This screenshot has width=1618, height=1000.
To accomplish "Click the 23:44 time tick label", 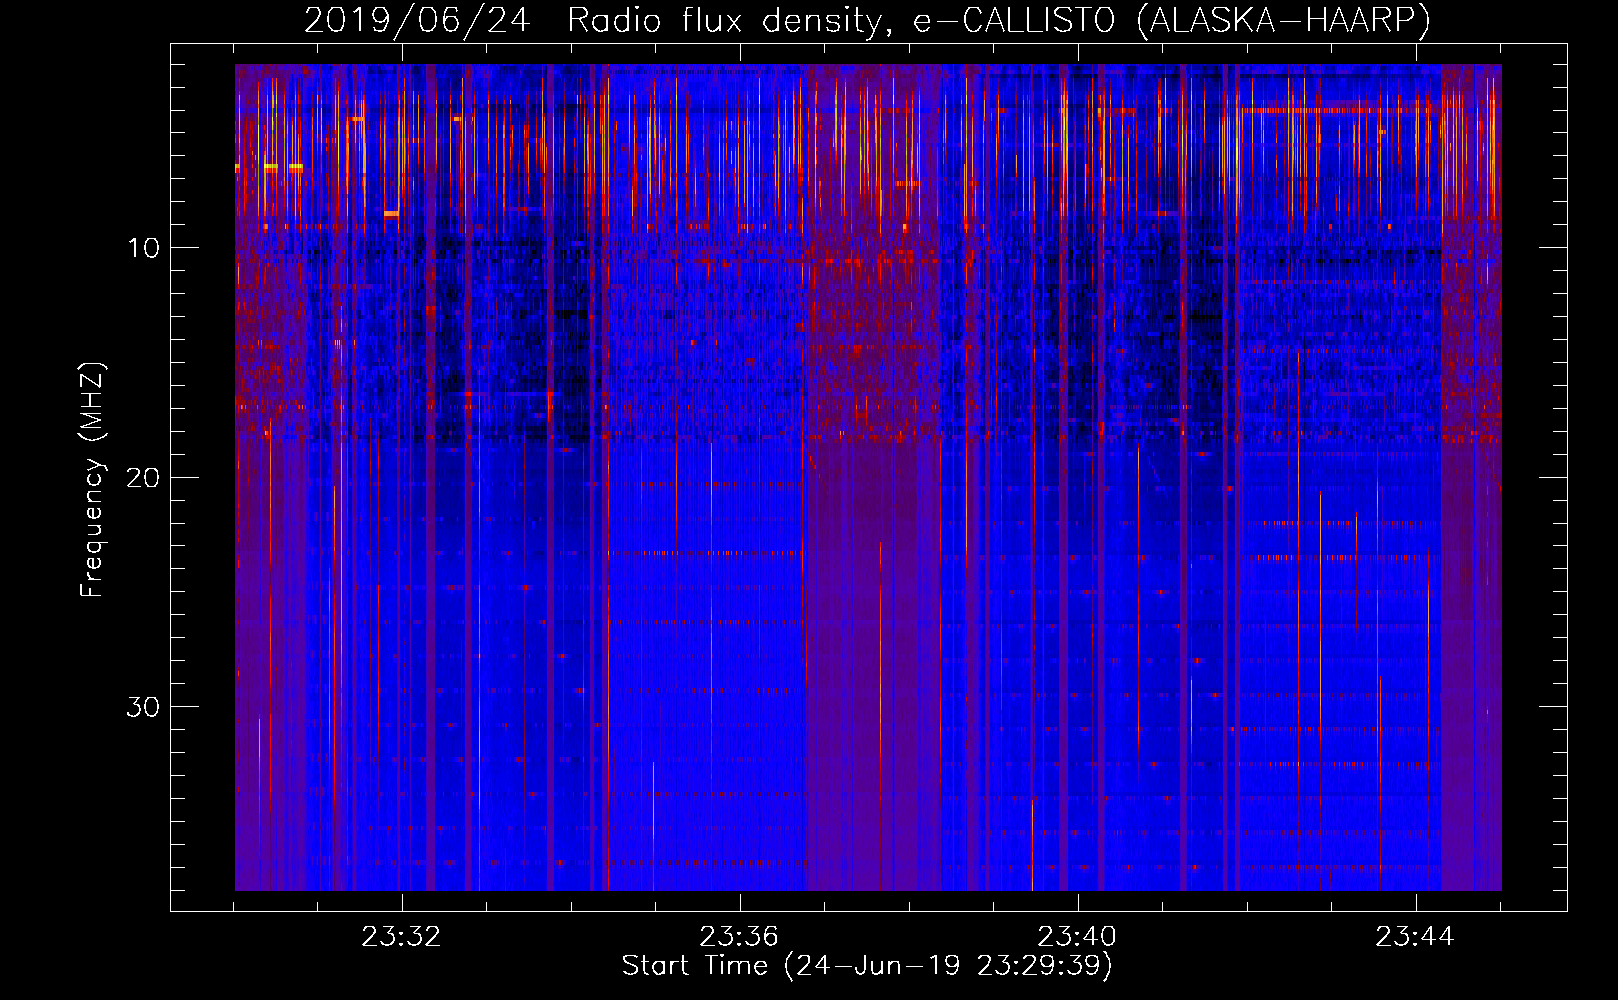I will 1415,937.
